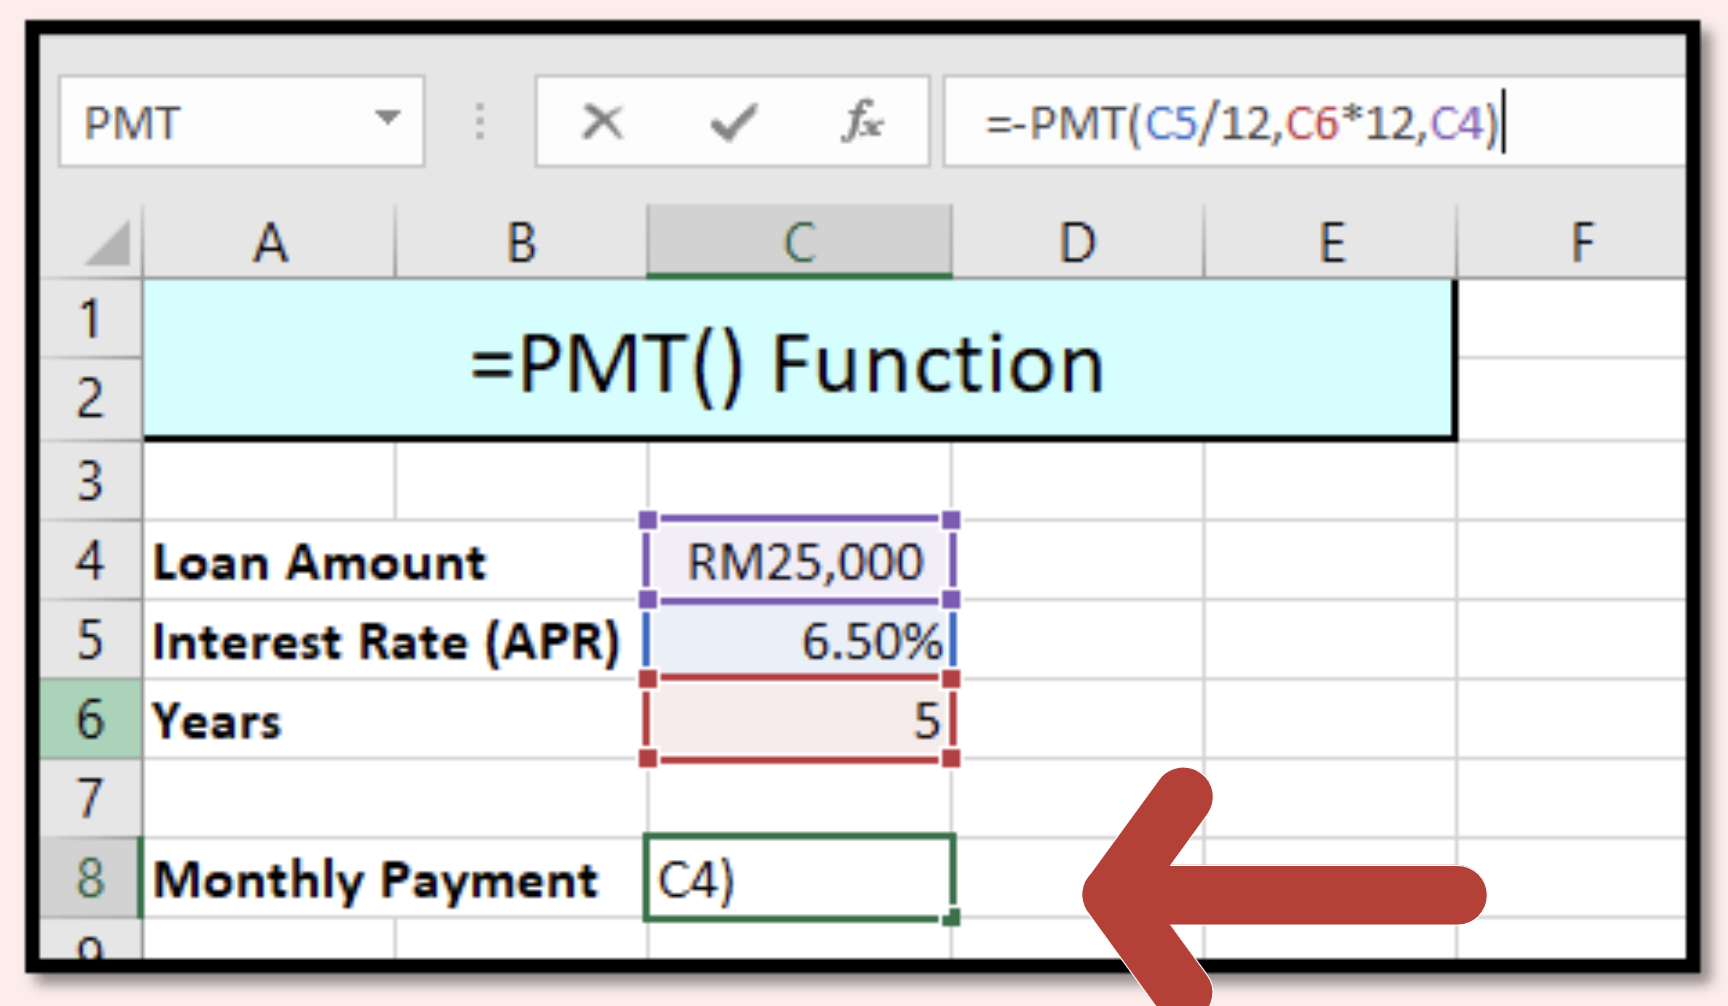Click the formula bar options dots handle

(480, 121)
